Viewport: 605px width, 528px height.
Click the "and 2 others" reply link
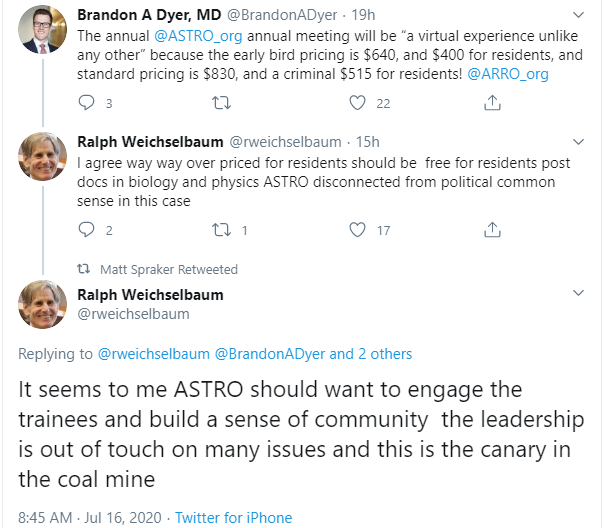pyautogui.click(x=370, y=353)
